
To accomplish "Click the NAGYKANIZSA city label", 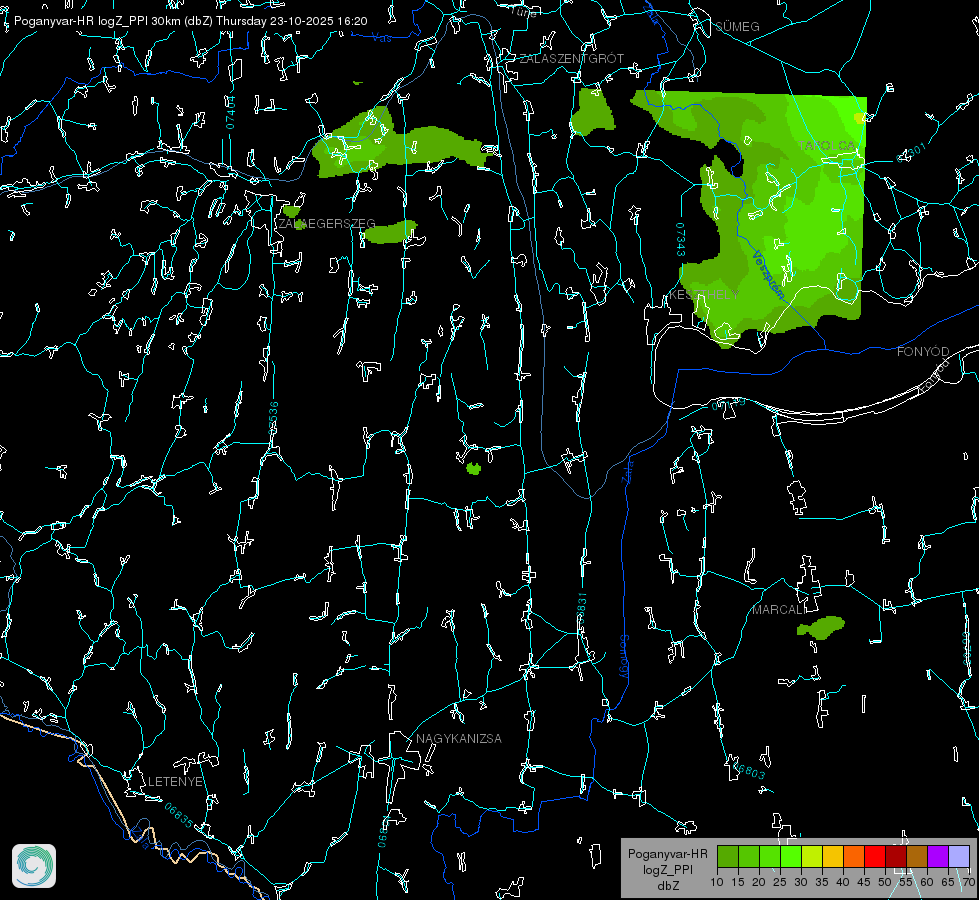I will [458, 738].
